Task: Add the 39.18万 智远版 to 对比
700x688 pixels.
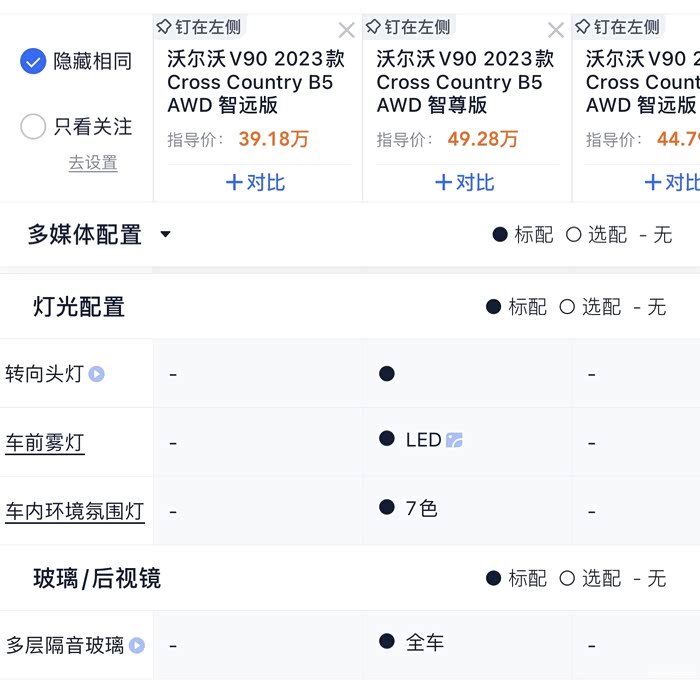Action: (255, 182)
